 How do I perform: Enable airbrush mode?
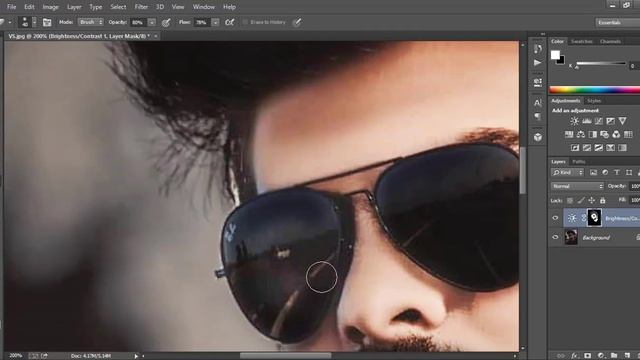coord(230,22)
